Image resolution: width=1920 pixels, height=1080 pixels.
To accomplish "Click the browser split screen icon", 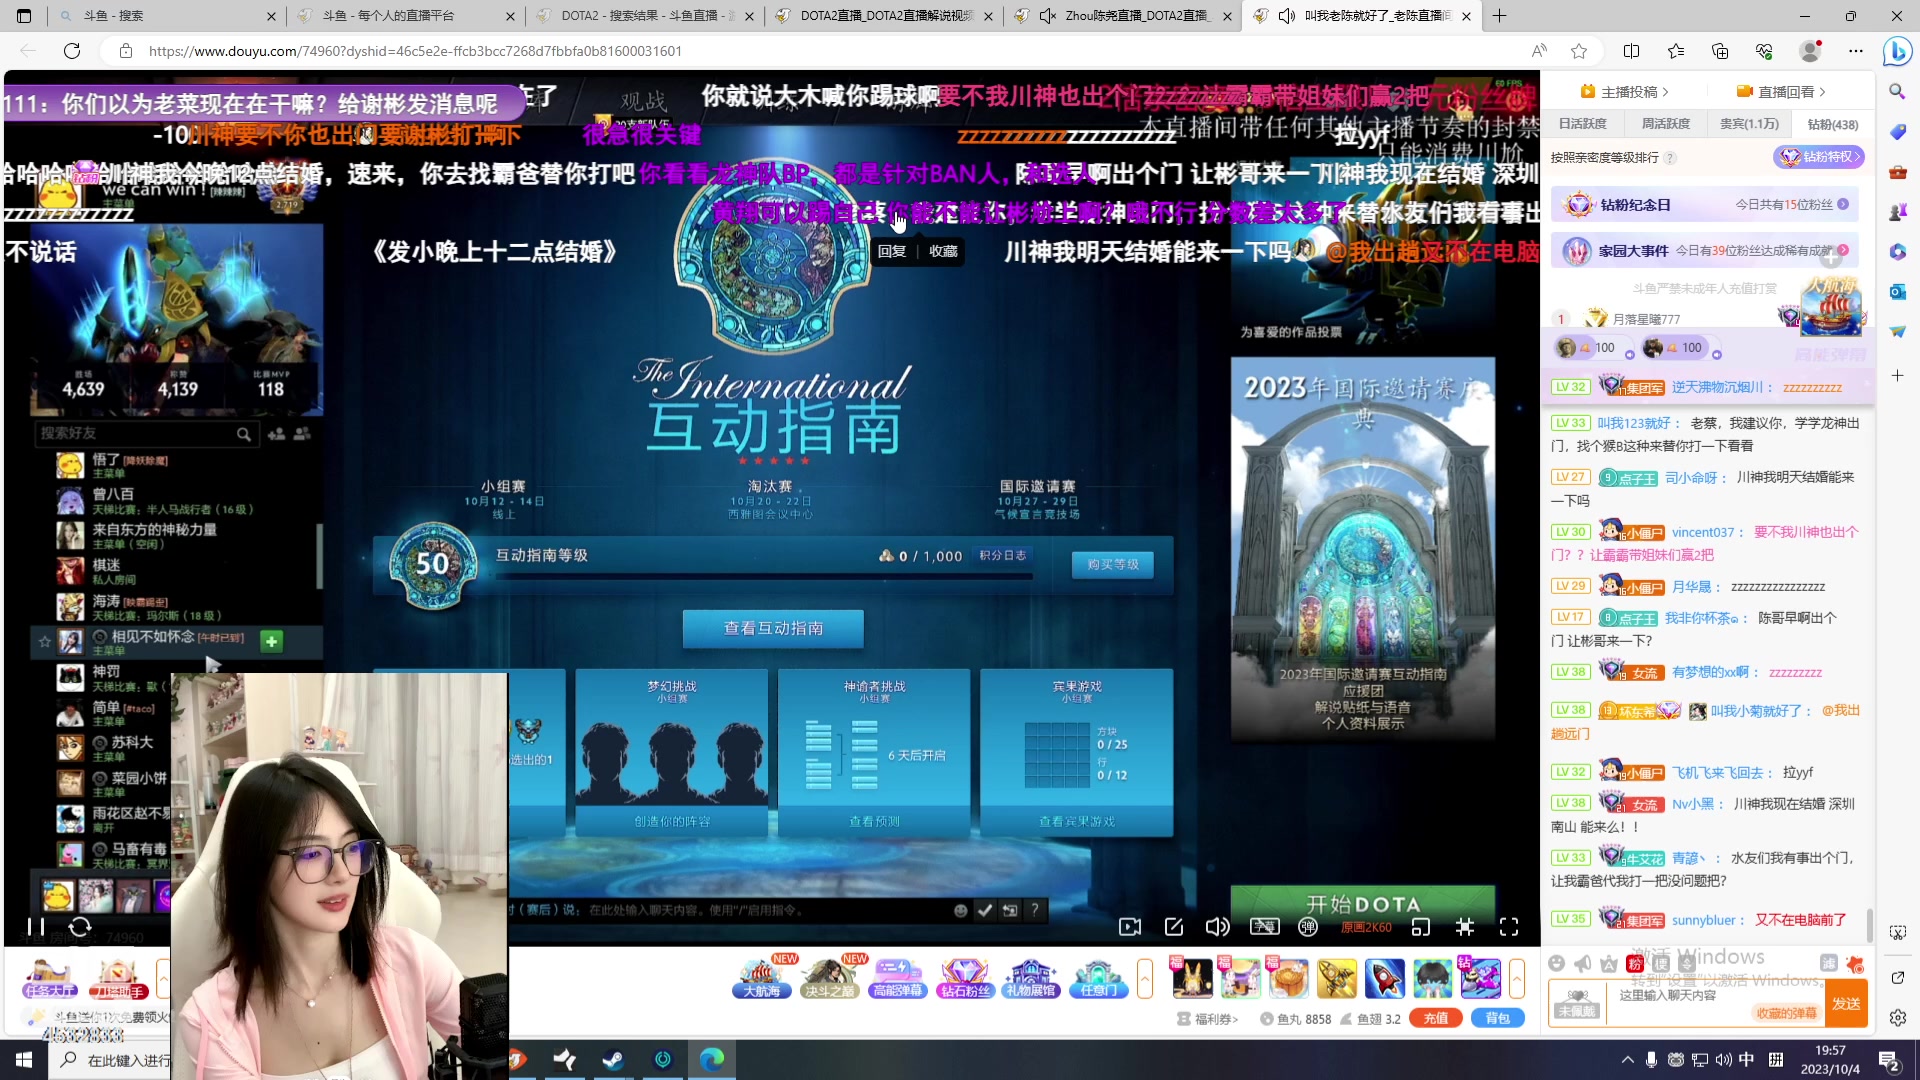I will (x=1632, y=51).
